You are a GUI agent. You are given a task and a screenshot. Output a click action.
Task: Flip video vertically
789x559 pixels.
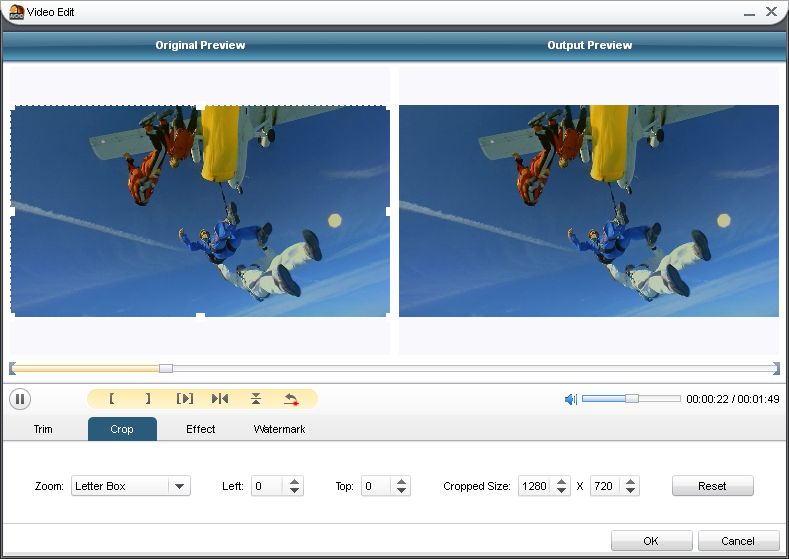coord(256,398)
